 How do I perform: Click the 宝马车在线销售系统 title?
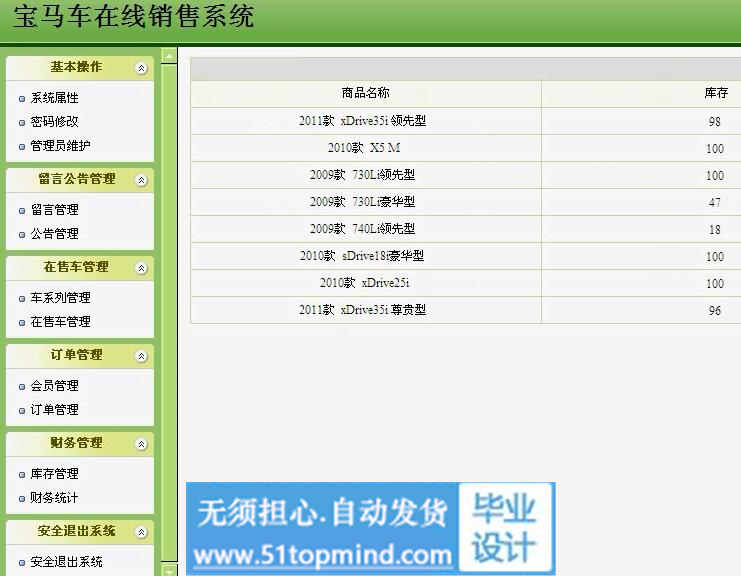click(134, 17)
